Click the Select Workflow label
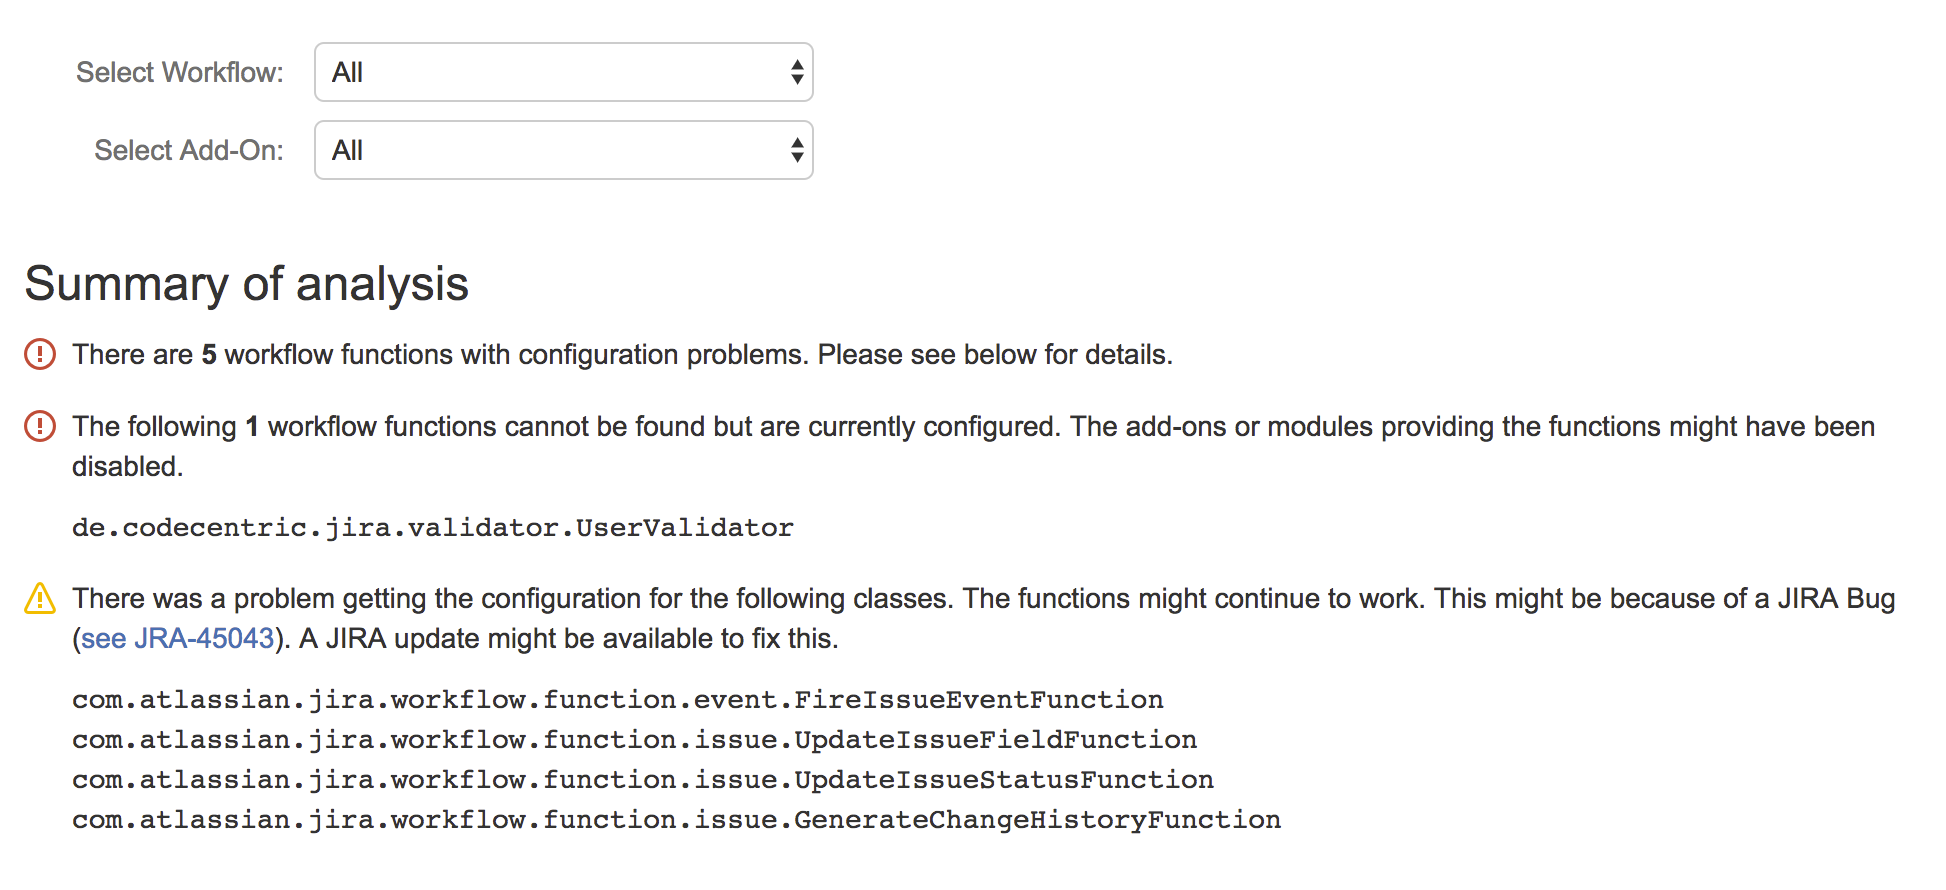The image size is (1946, 890). click(180, 72)
